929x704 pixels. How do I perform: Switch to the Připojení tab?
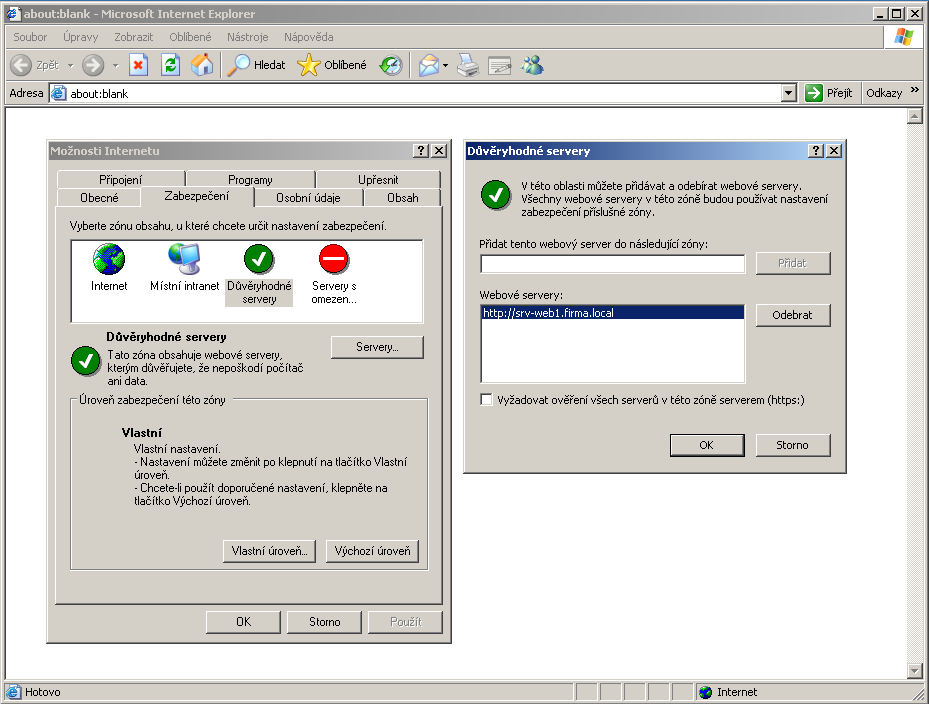(121, 179)
